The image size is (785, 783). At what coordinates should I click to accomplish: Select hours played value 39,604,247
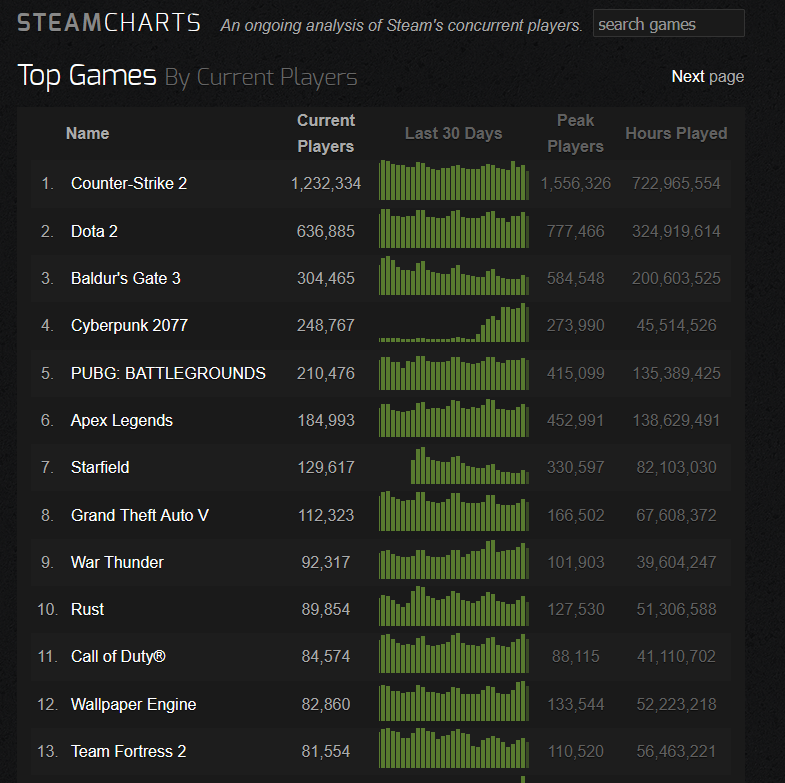pos(676,562)
